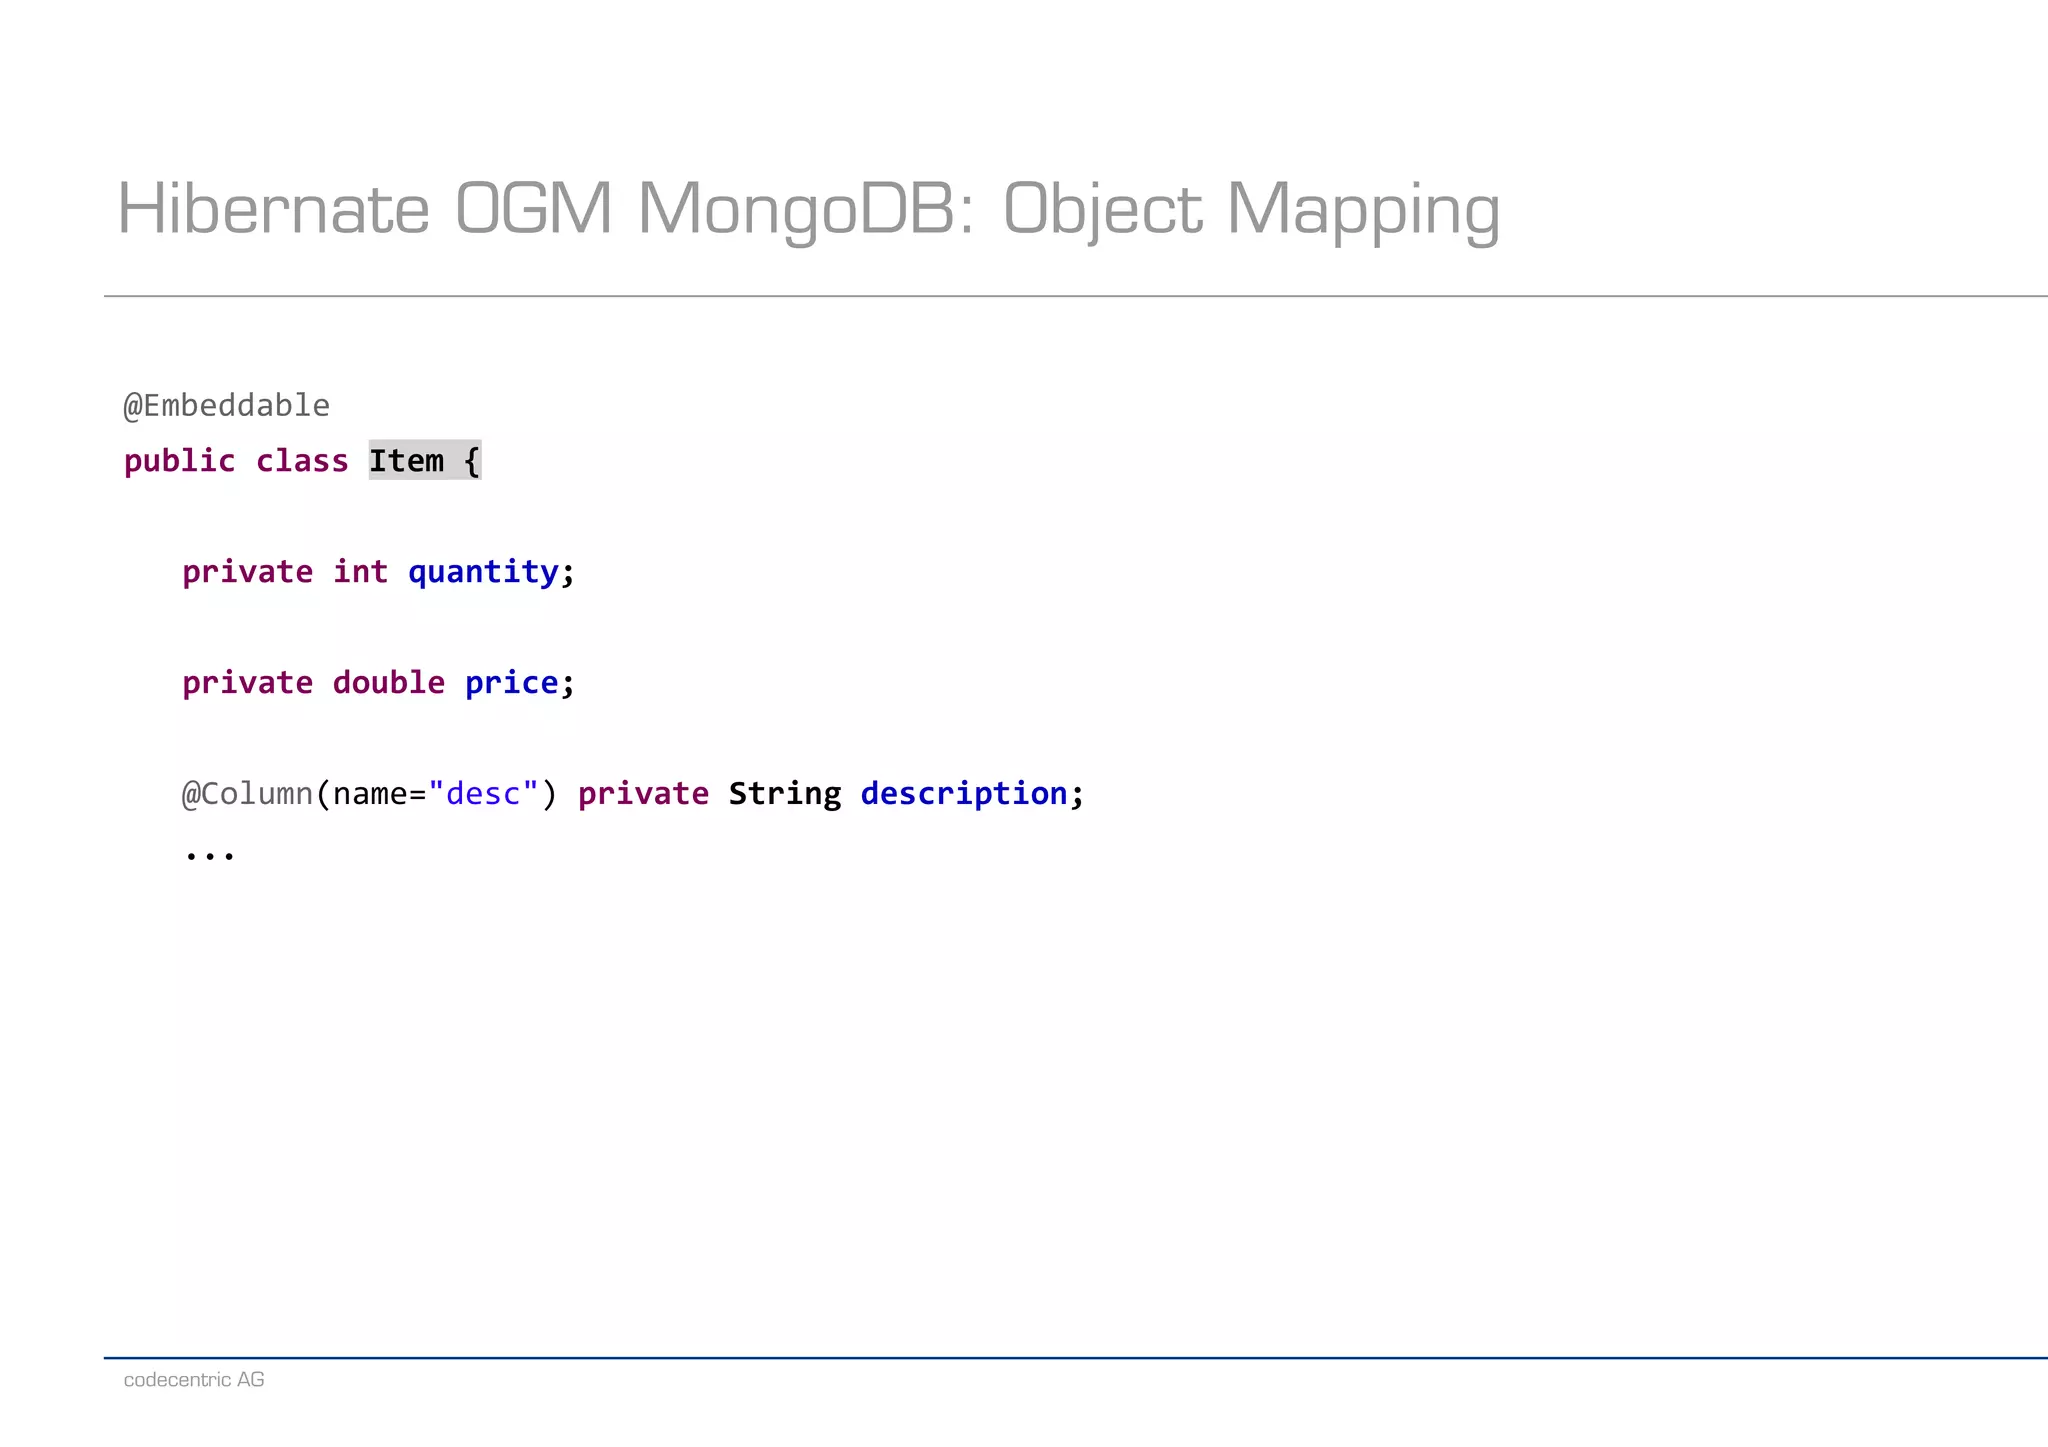Click the '...' ellipsis line
The image size is (2048, 1447).
210,854
